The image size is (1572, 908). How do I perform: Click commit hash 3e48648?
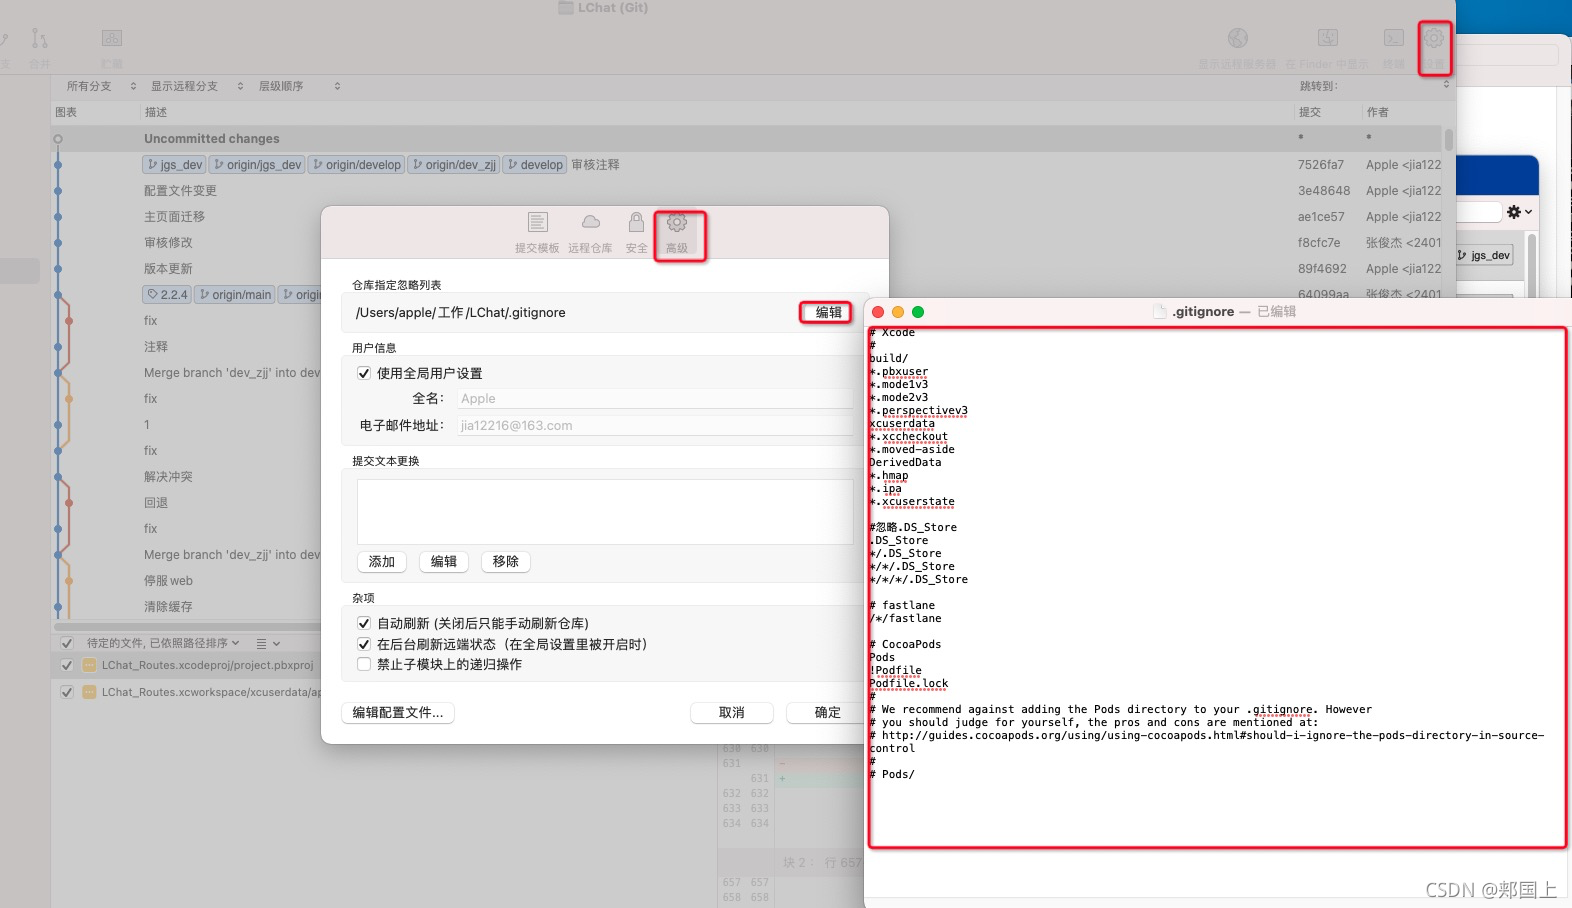point(1324,191)
